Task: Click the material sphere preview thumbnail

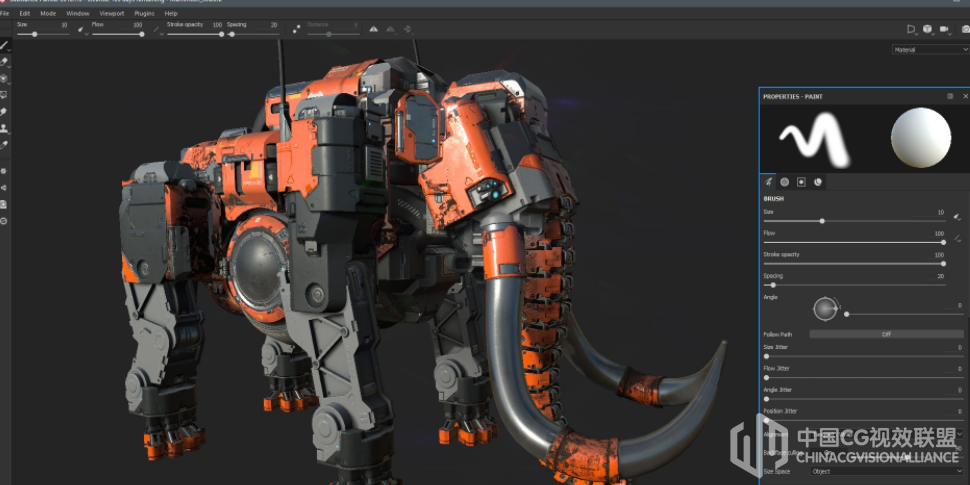Action: pos(921,137)
